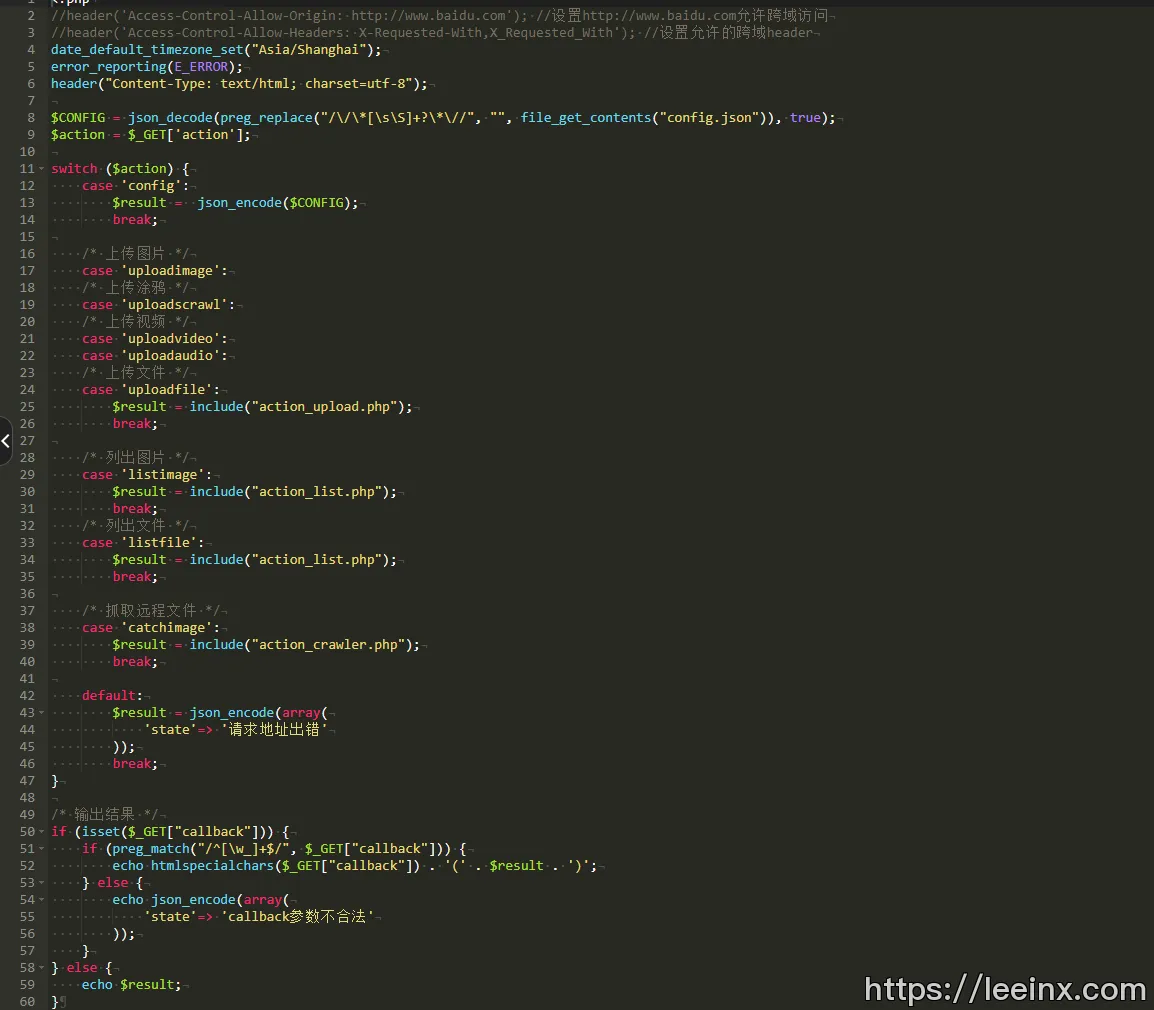
Task: Click the E_ERROR constant on line 5
Action: click(x=201, y=67)
